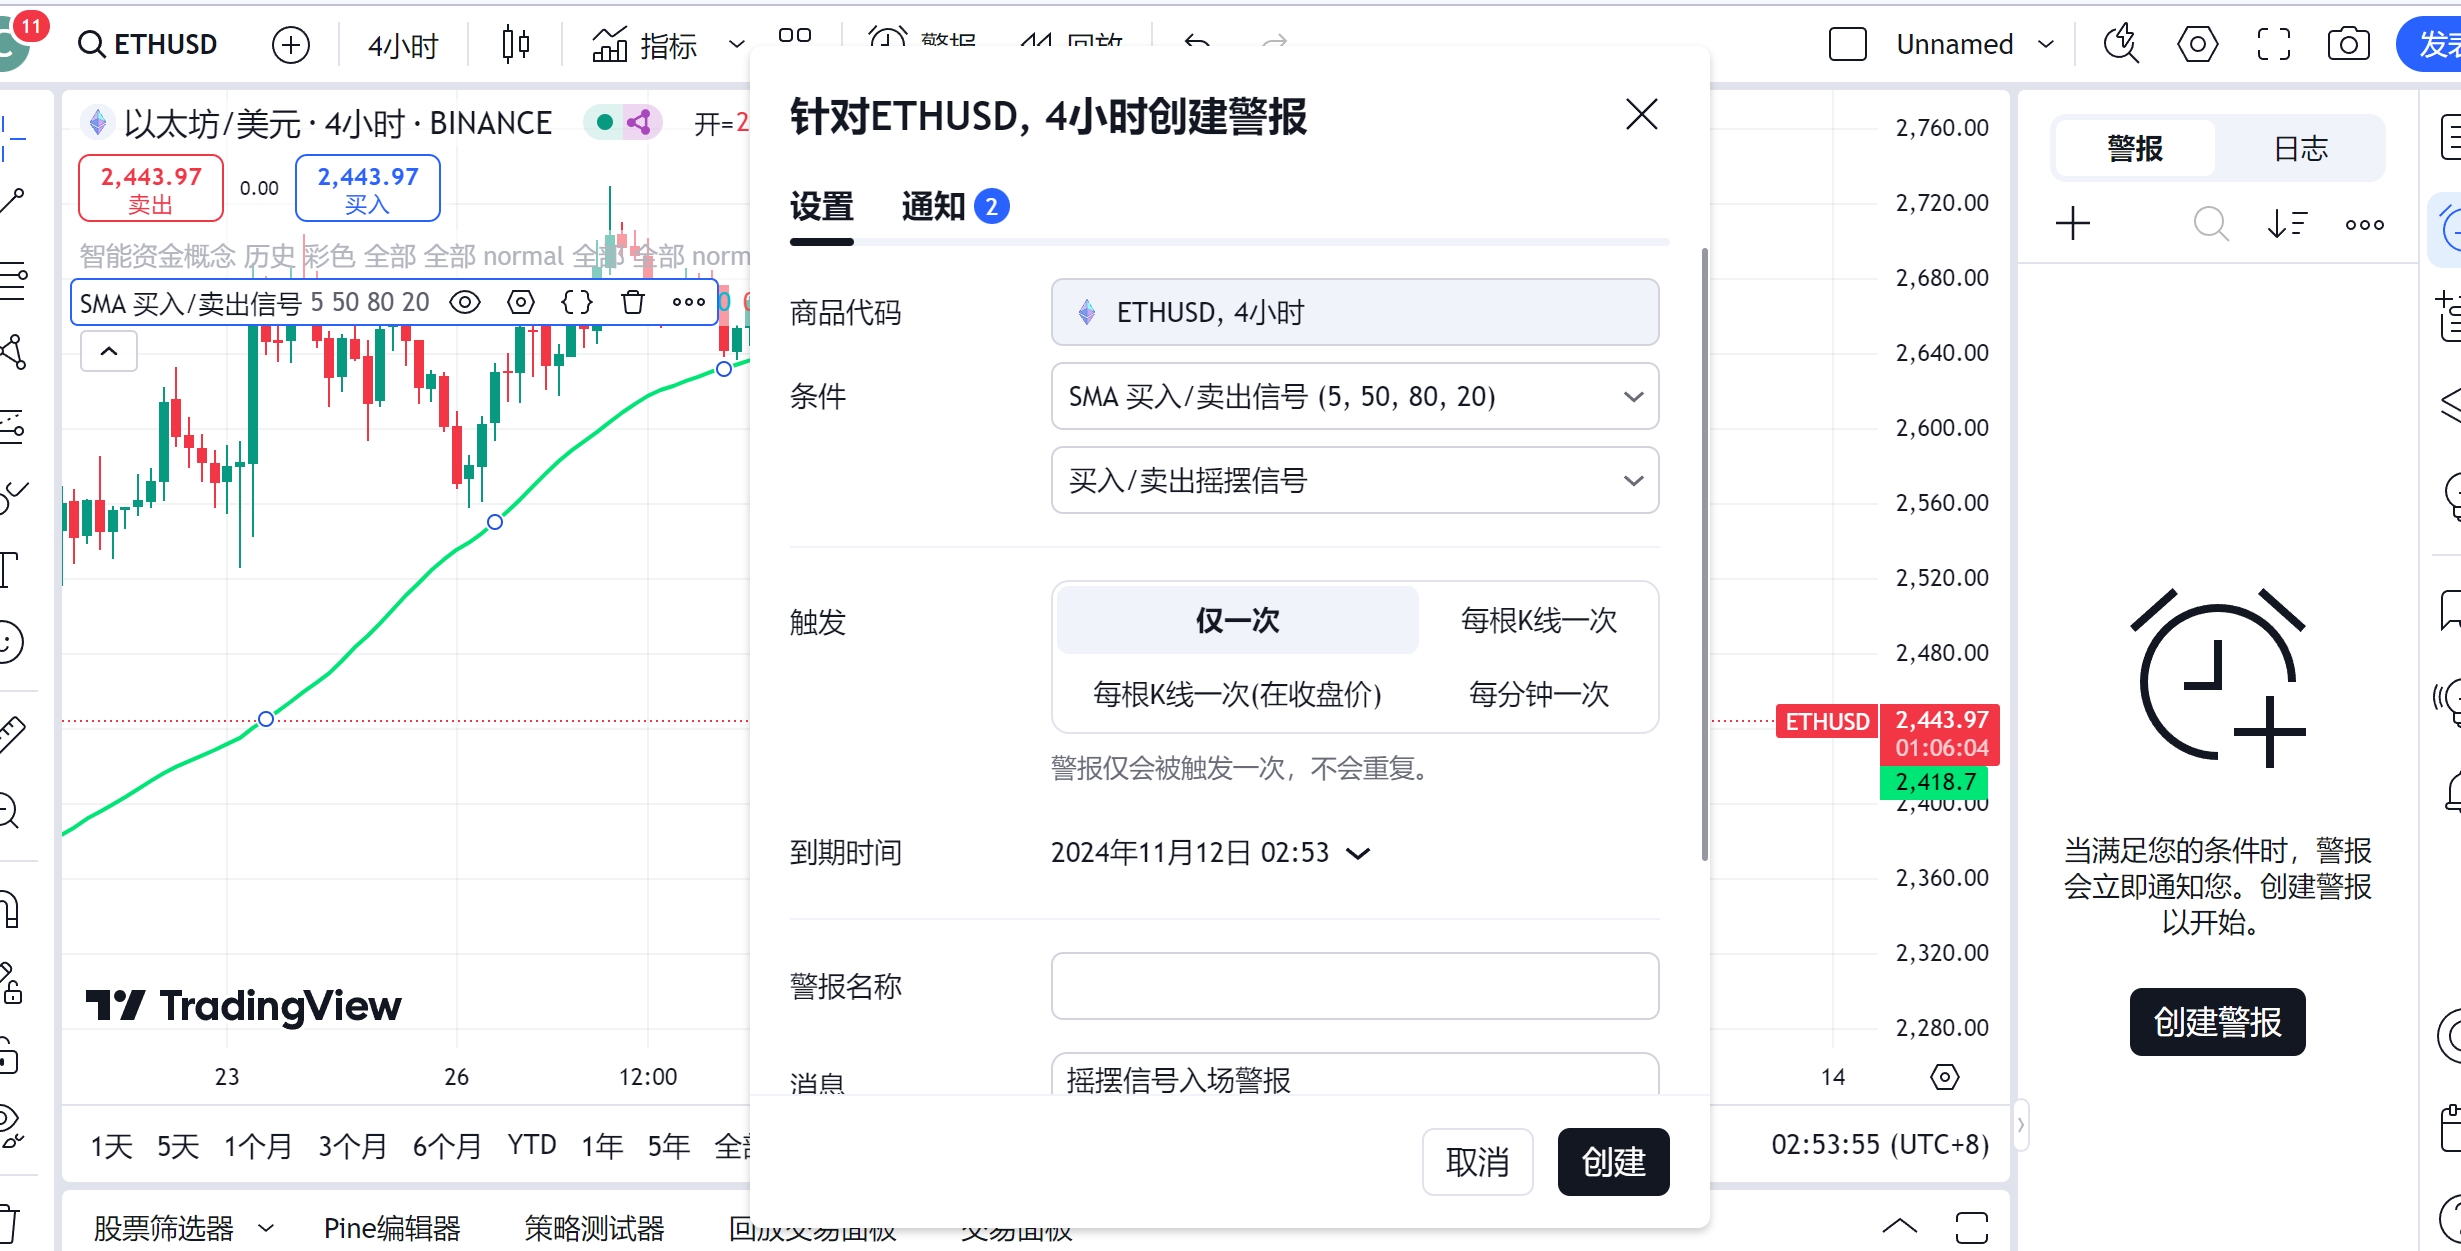The width and height of the screenshot is (2461, 1251).
Task: Close the create alert dialog
Action: tap(1641, 115)
